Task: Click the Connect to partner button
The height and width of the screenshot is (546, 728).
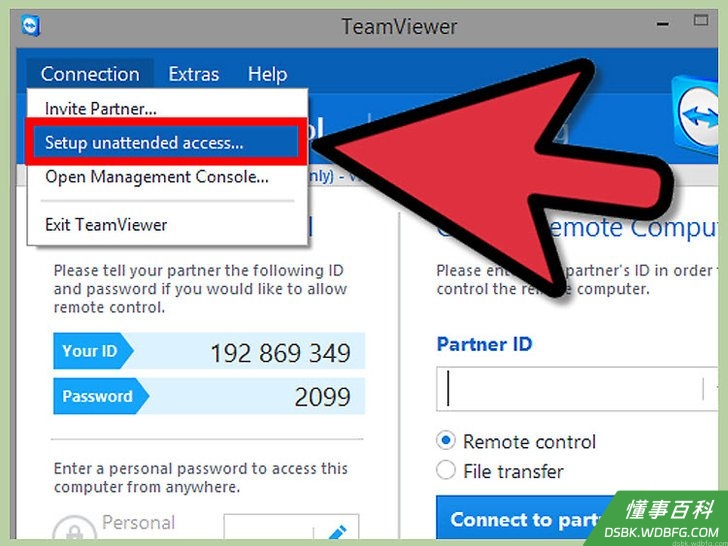Action: click(x=525, y=519)
